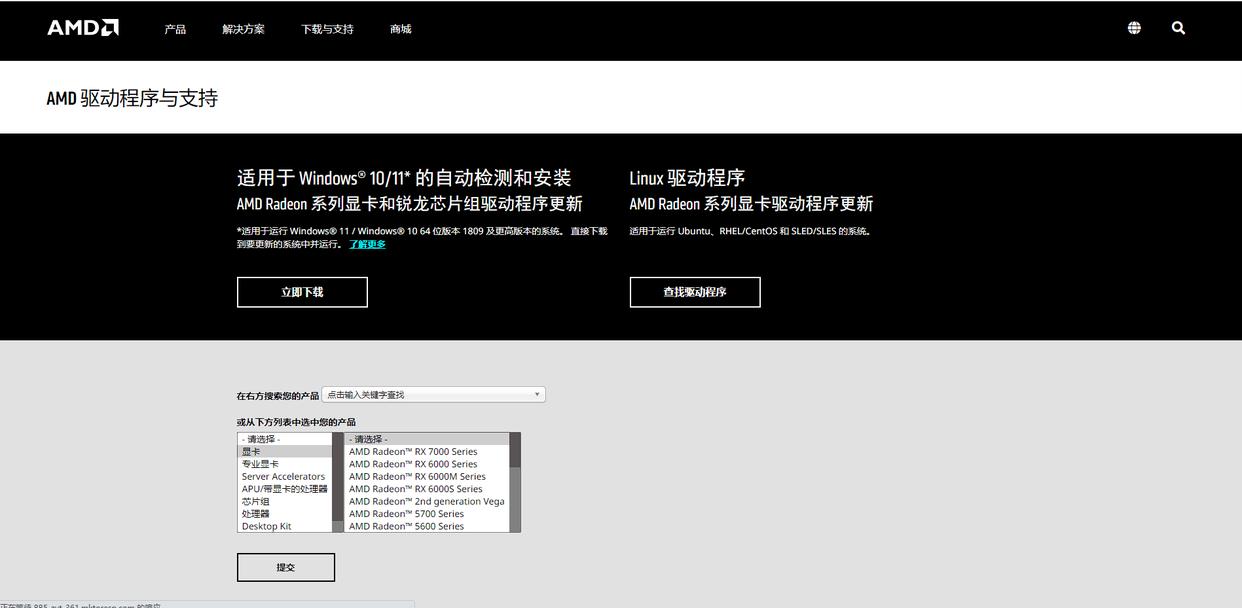Image resolution: width=1242 pixels, height=608 pixels.
Task: Select AMD Radeon 2nd generation Vega
Action: point(428,501)
